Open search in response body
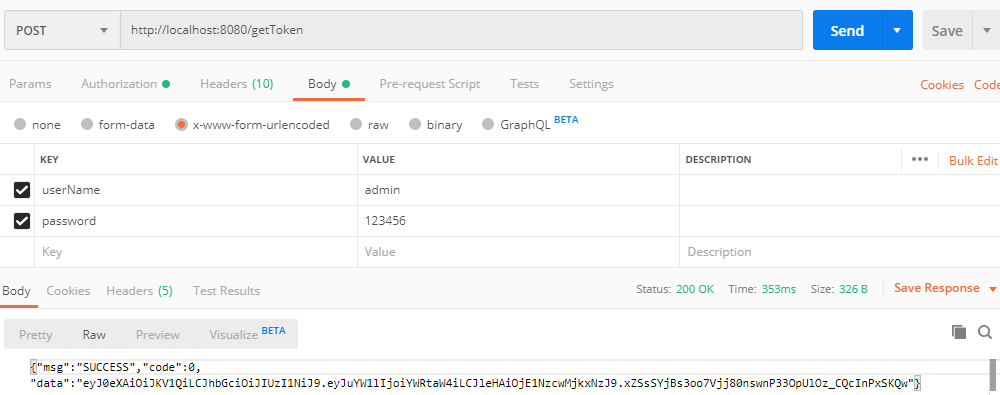 click(985, 331)
